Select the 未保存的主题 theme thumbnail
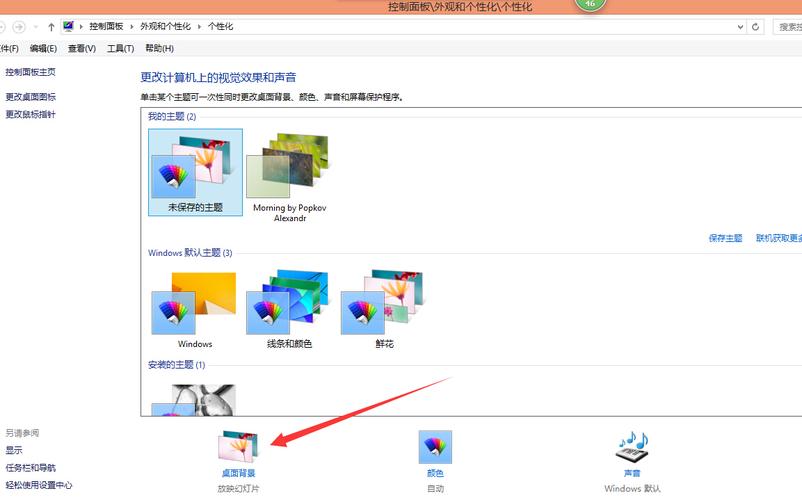 point(195,172)
